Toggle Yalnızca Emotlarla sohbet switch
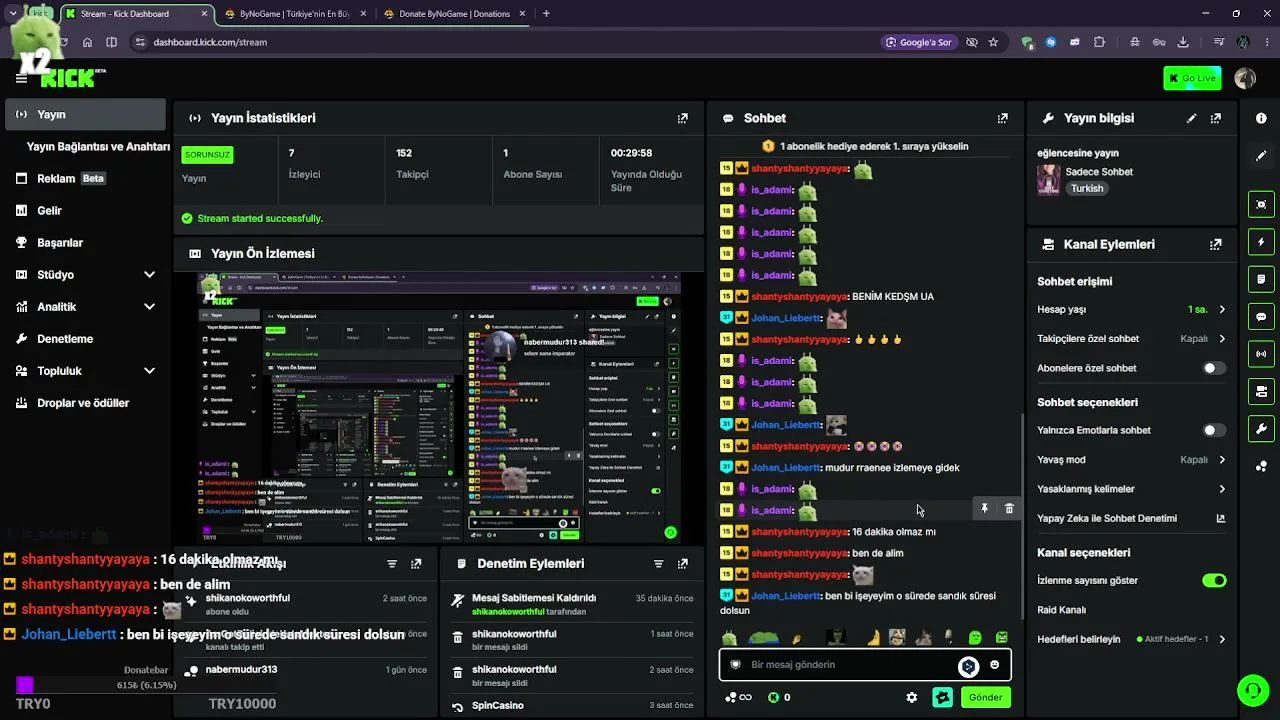This screenshot has width=1280, height=720. pos(1214,430)
